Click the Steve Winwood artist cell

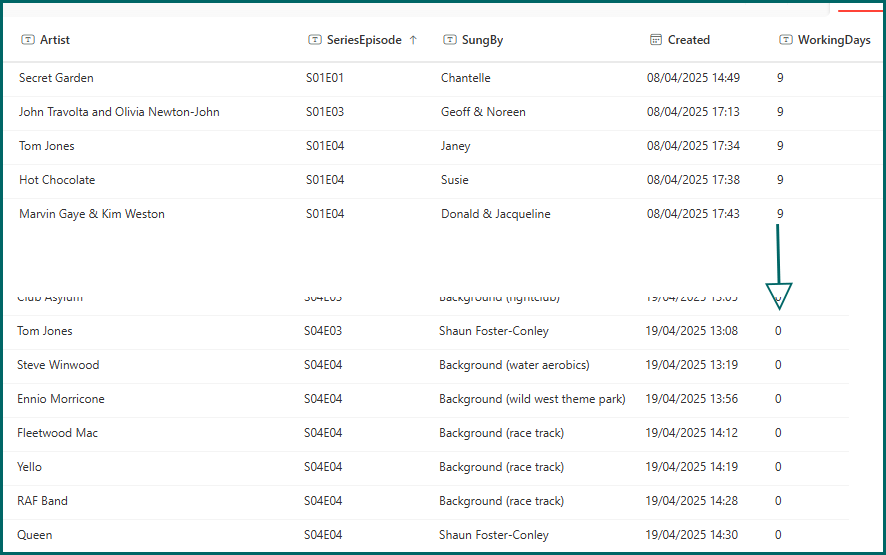pos(58,365)
